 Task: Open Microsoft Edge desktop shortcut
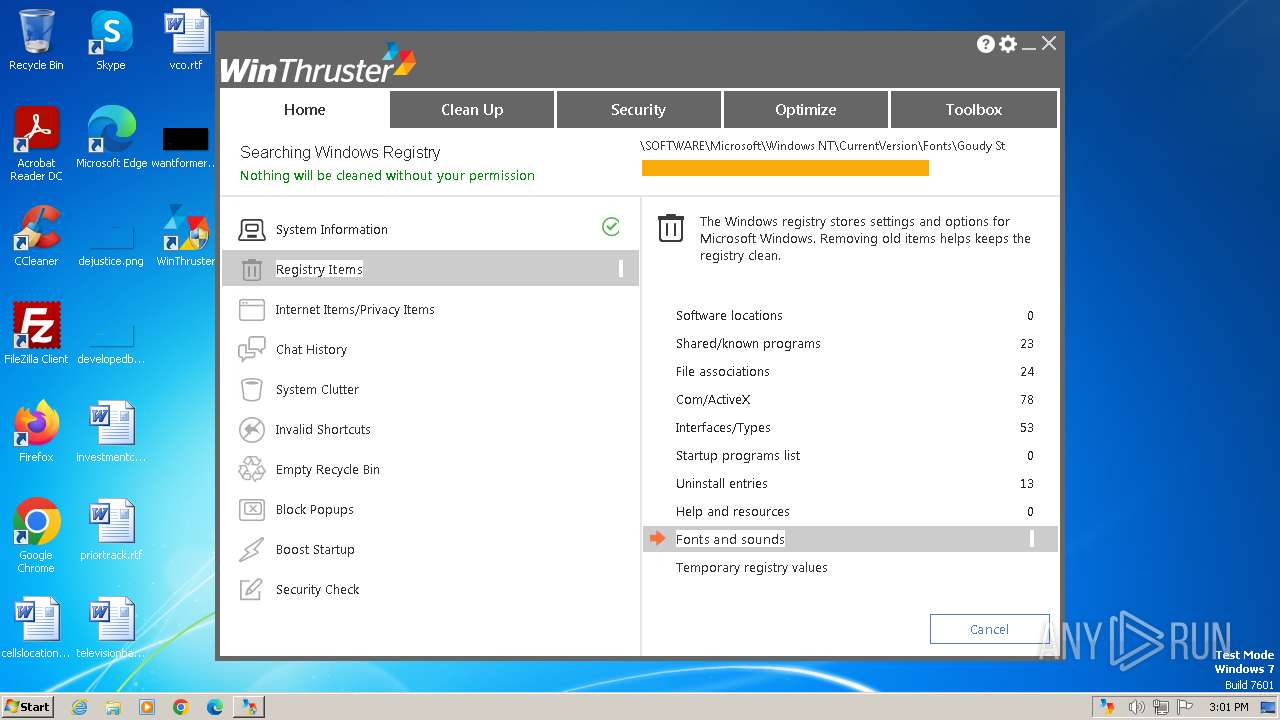pyautogui.click(x=111, y=138)
